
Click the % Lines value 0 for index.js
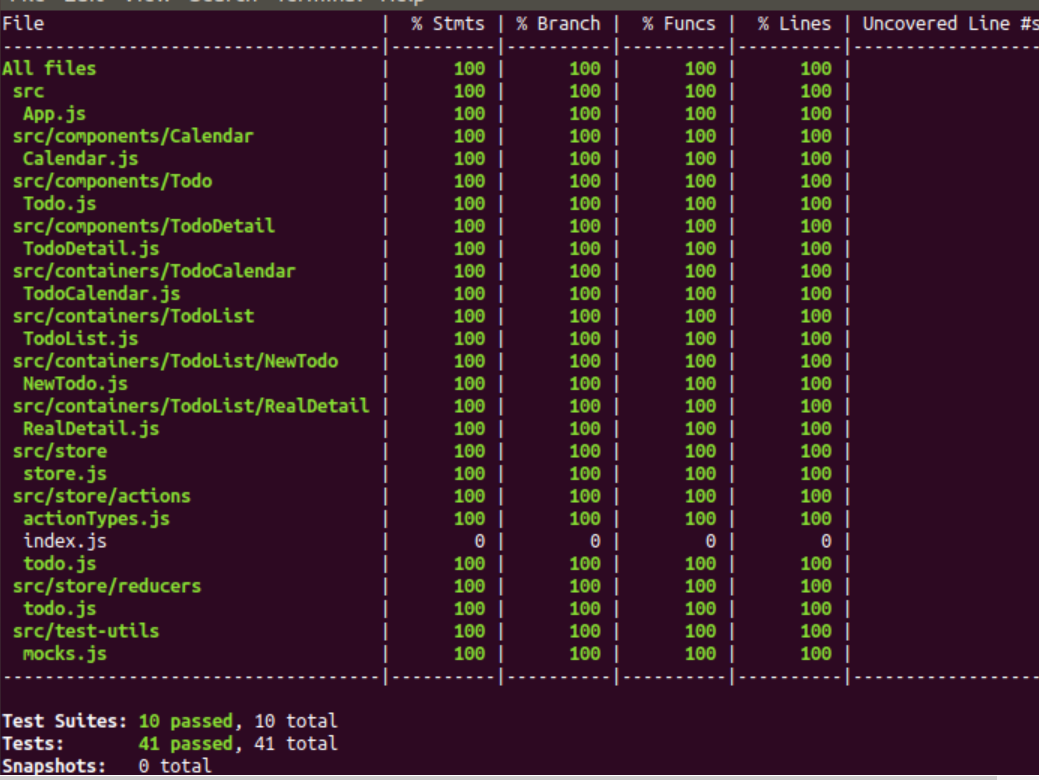826,541
